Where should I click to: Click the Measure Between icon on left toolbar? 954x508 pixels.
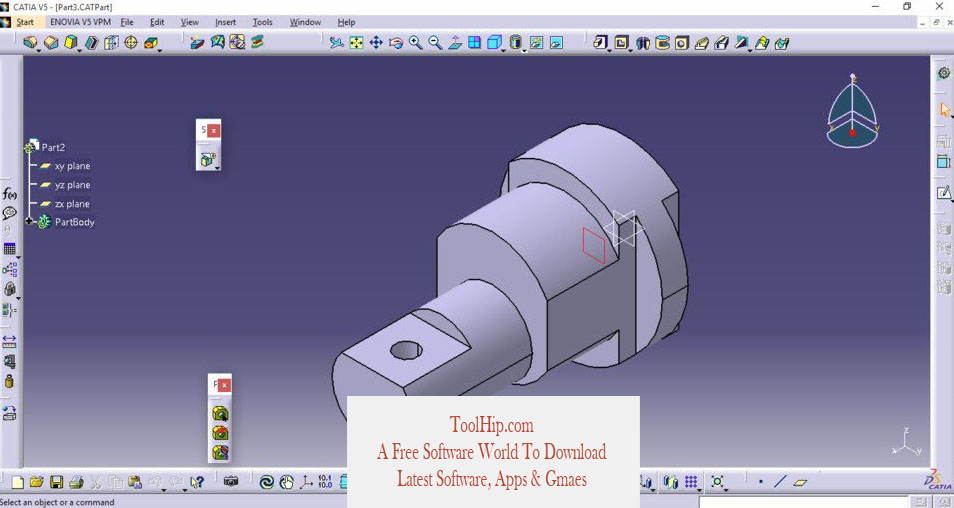click(10, 341)
